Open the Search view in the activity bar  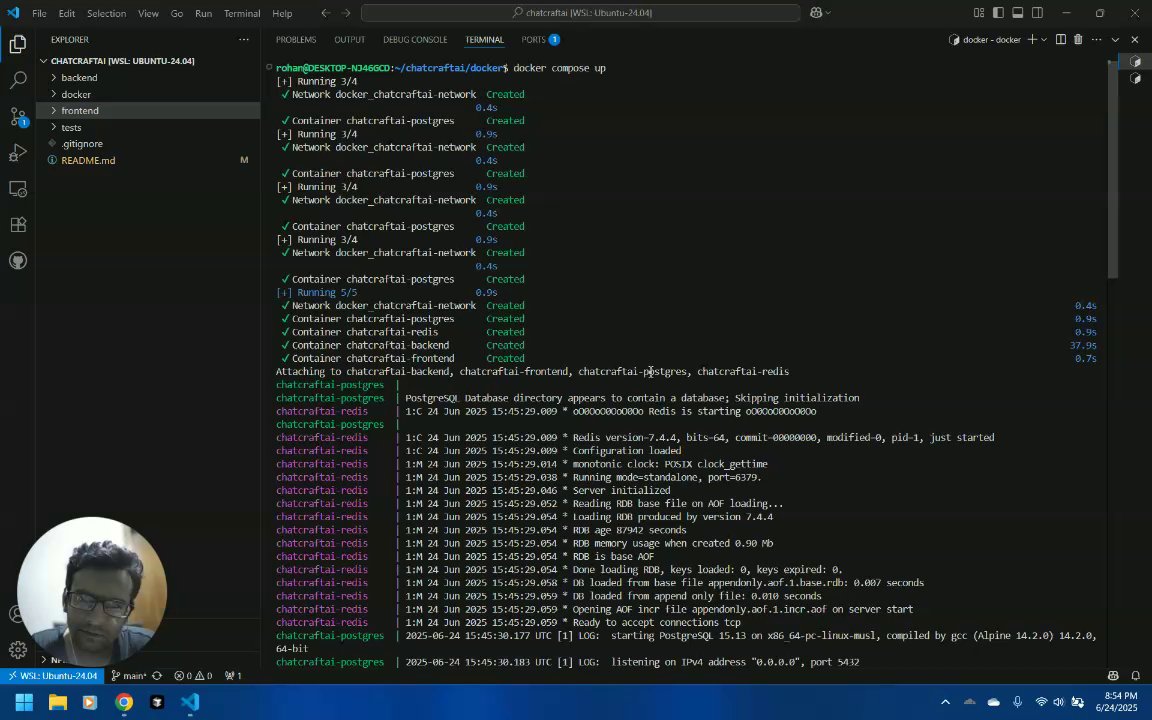(18, 80)
